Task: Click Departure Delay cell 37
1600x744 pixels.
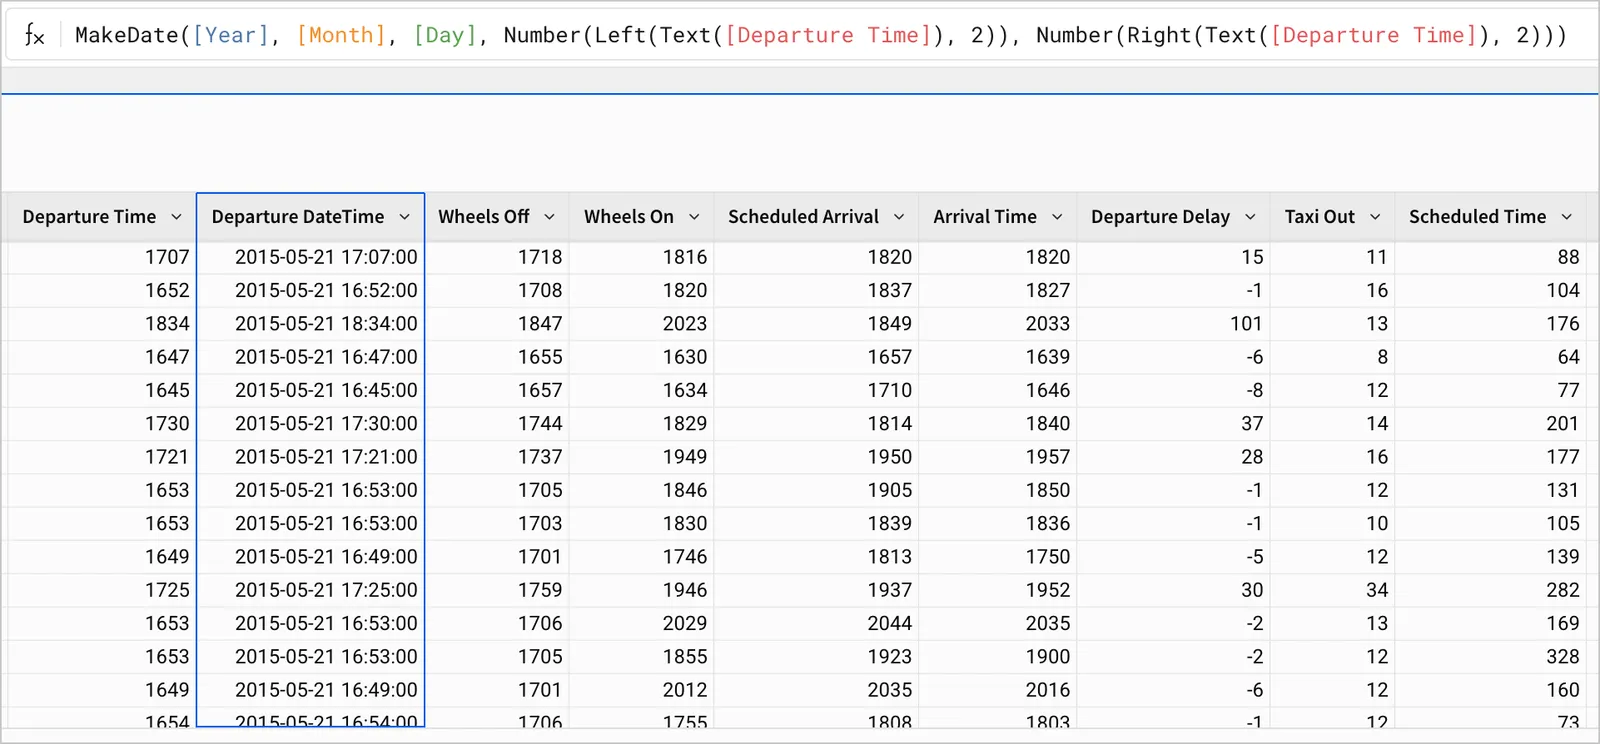Action: coord(1174,423)
